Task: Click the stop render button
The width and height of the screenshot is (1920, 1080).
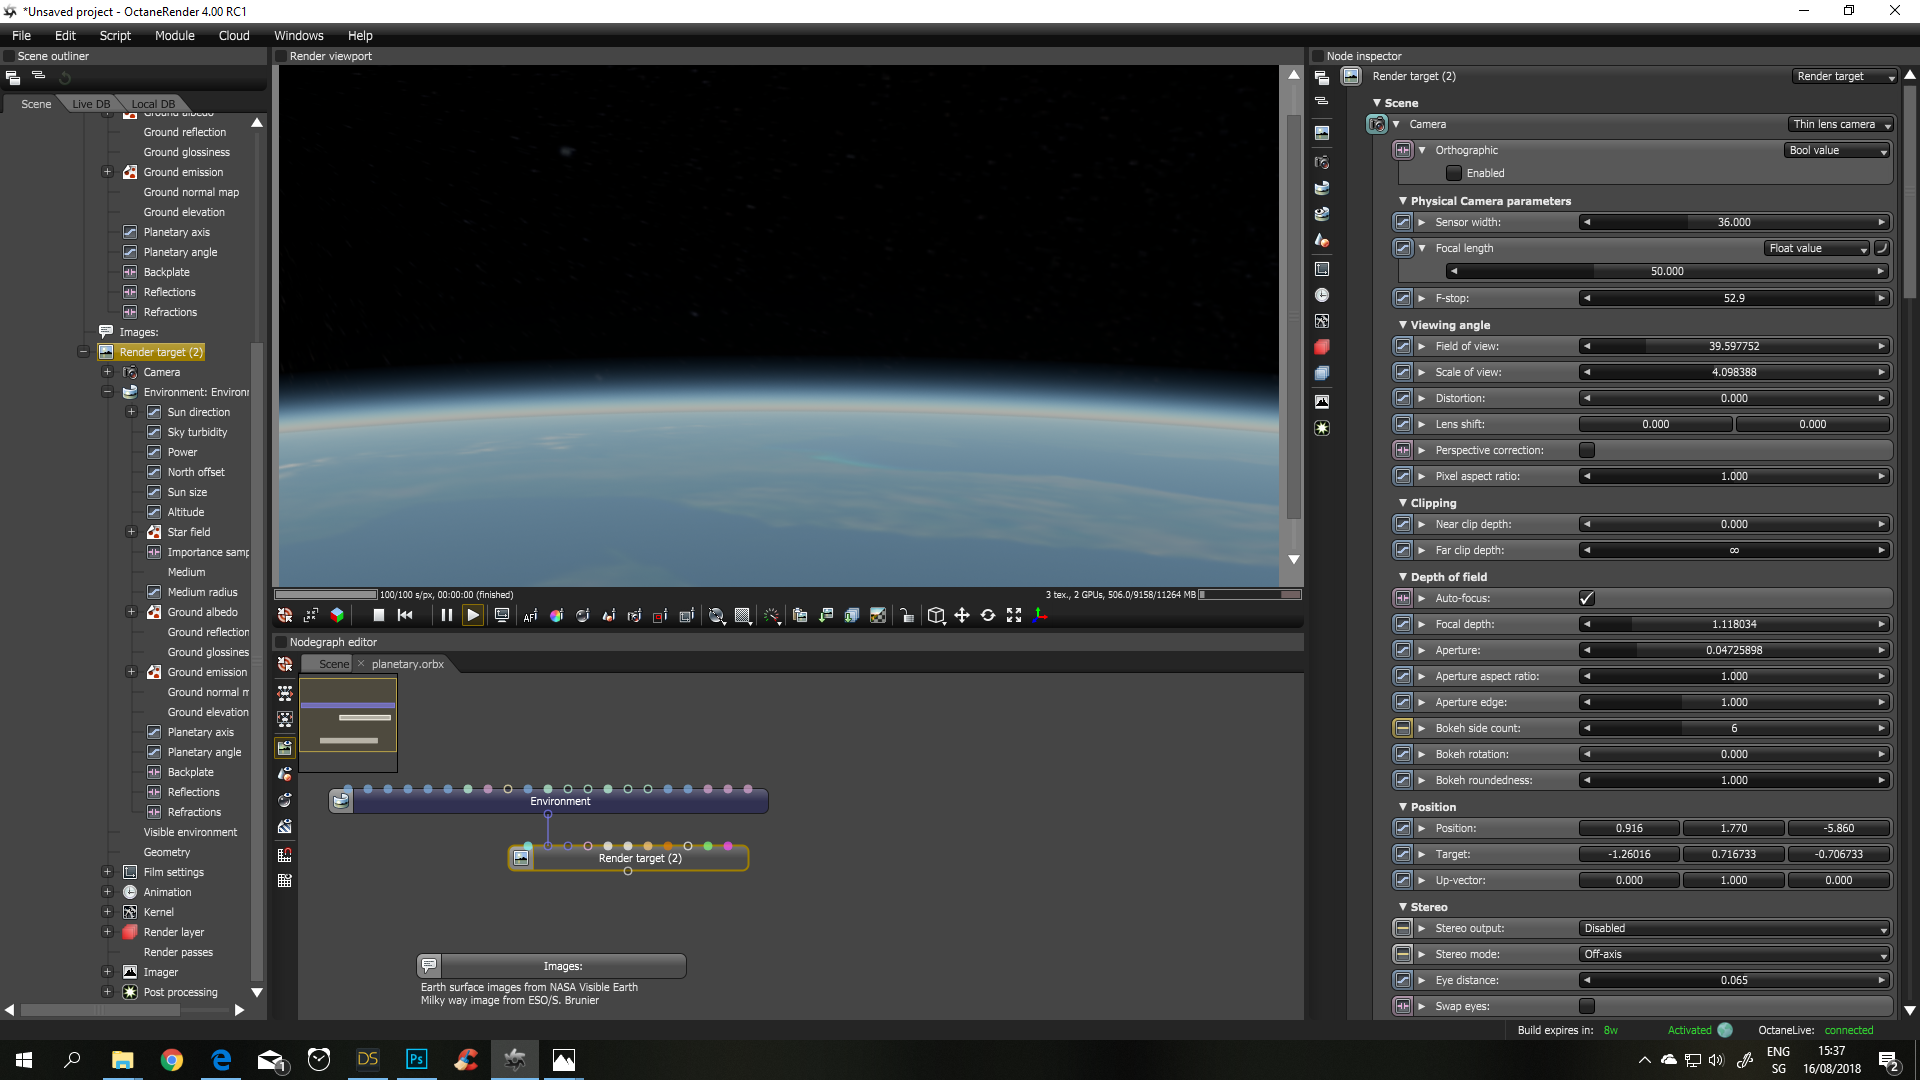Action: point(379,615)
